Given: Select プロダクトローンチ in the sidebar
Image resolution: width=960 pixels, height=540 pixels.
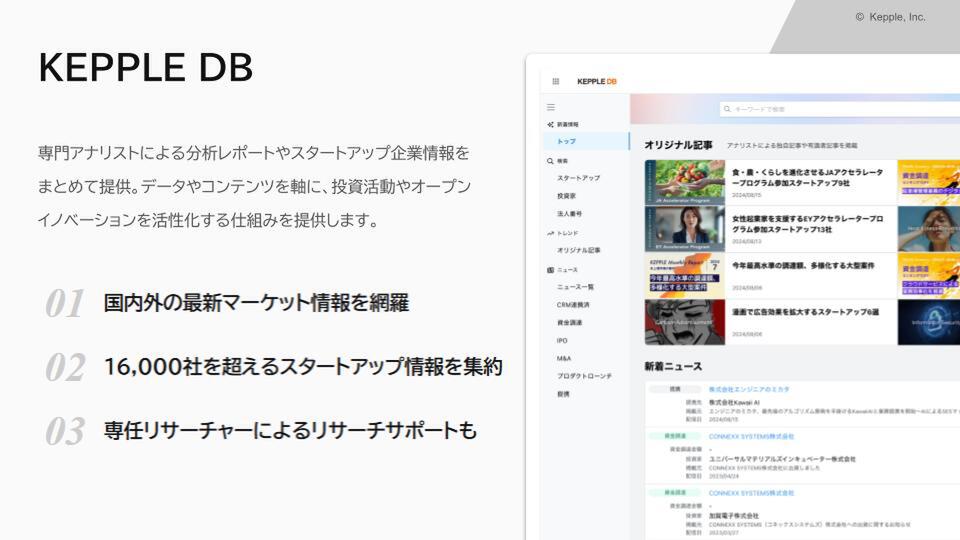Looking at the screenshot, I should click(584, 376).
